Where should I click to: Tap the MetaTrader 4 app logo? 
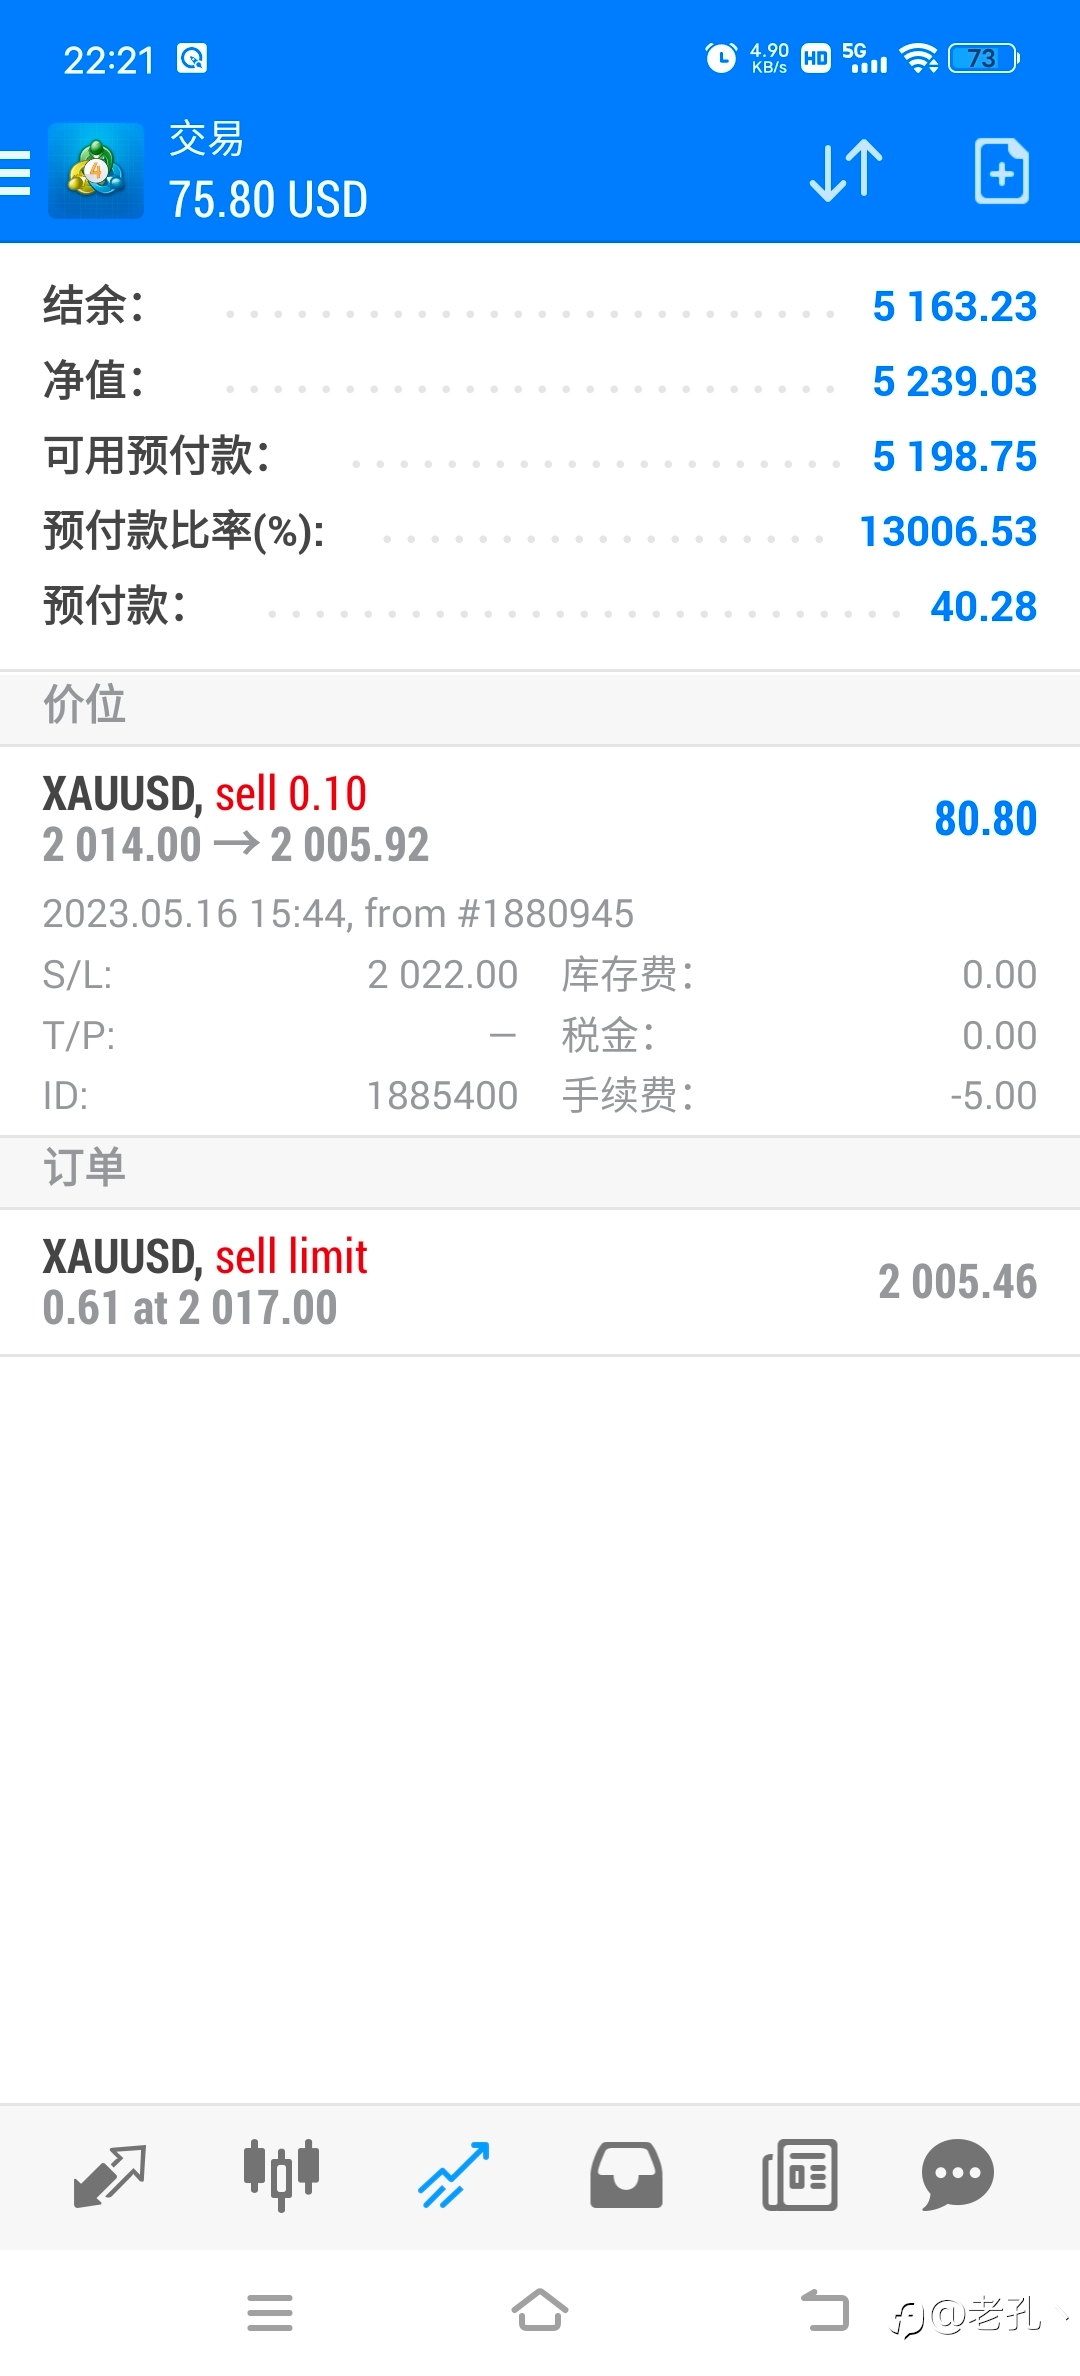(96, 171)
